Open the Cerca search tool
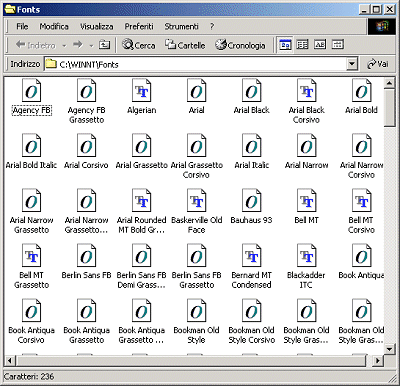Screen dimensions: 400x386 coord(139,45)
